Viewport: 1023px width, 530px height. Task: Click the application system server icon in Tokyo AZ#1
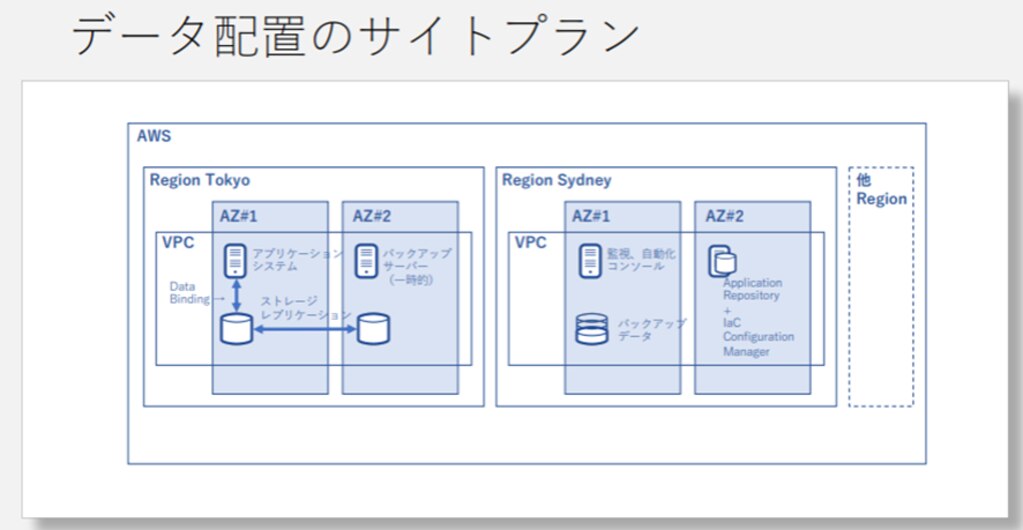(x=236, y=261)
